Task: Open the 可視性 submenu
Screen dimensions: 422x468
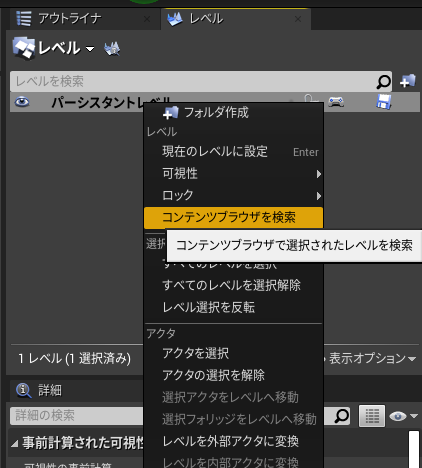Action: click(233, 174)
